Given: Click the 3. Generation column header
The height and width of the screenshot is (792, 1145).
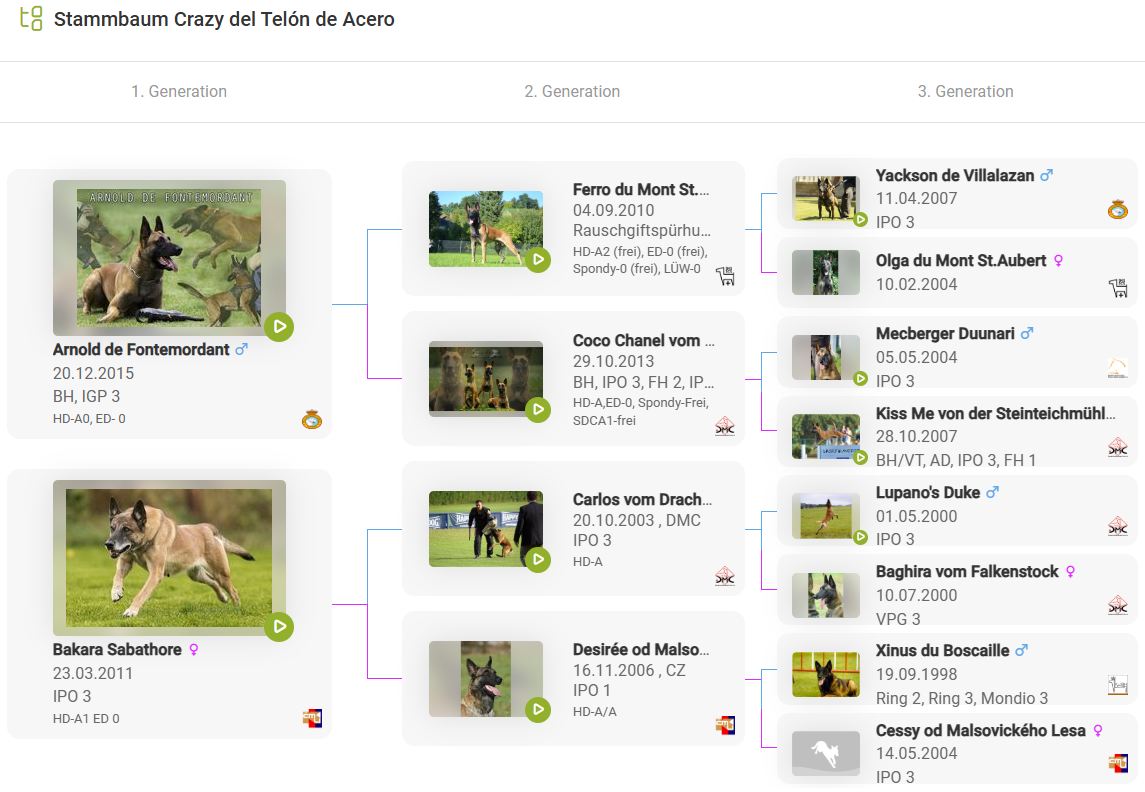Looking at the screenshot, I should coord(965,92).
